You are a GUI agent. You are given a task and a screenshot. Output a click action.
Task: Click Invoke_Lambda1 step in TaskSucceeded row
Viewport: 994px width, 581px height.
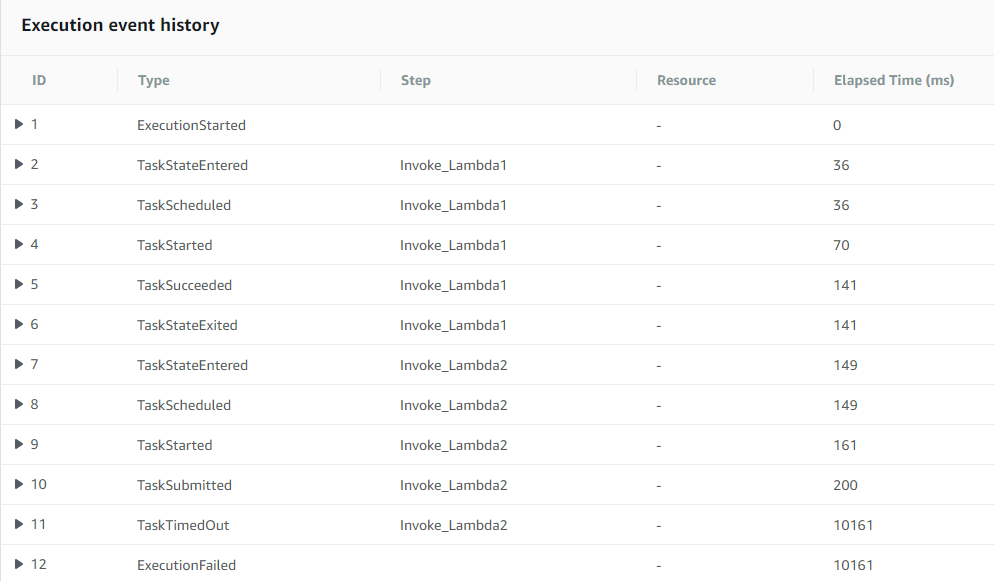453,285
